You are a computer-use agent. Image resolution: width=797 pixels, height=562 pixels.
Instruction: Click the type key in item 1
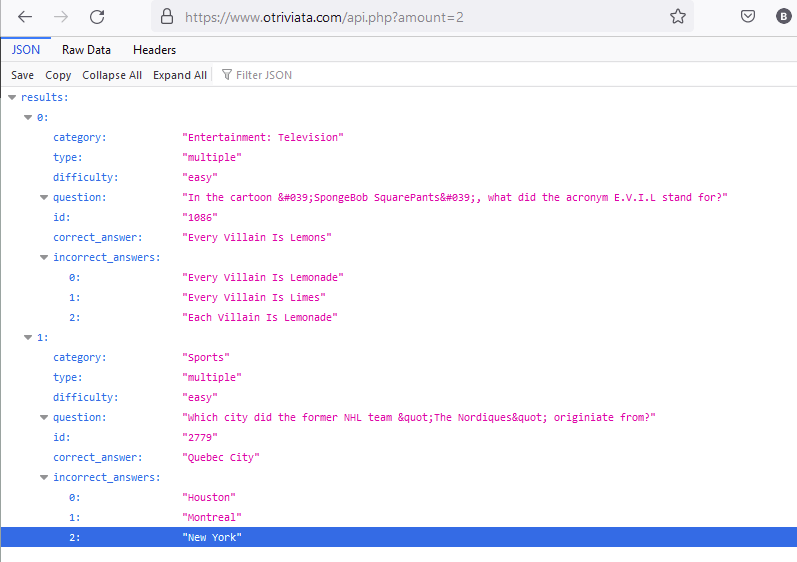click(68, 377)
